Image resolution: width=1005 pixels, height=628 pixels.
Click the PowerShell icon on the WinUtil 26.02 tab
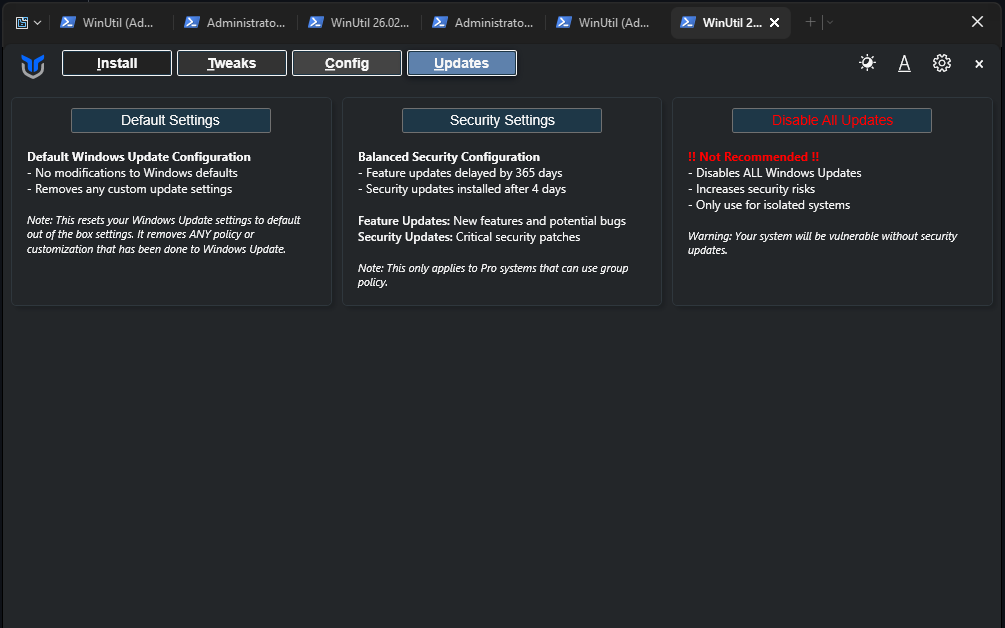[316, 22]
